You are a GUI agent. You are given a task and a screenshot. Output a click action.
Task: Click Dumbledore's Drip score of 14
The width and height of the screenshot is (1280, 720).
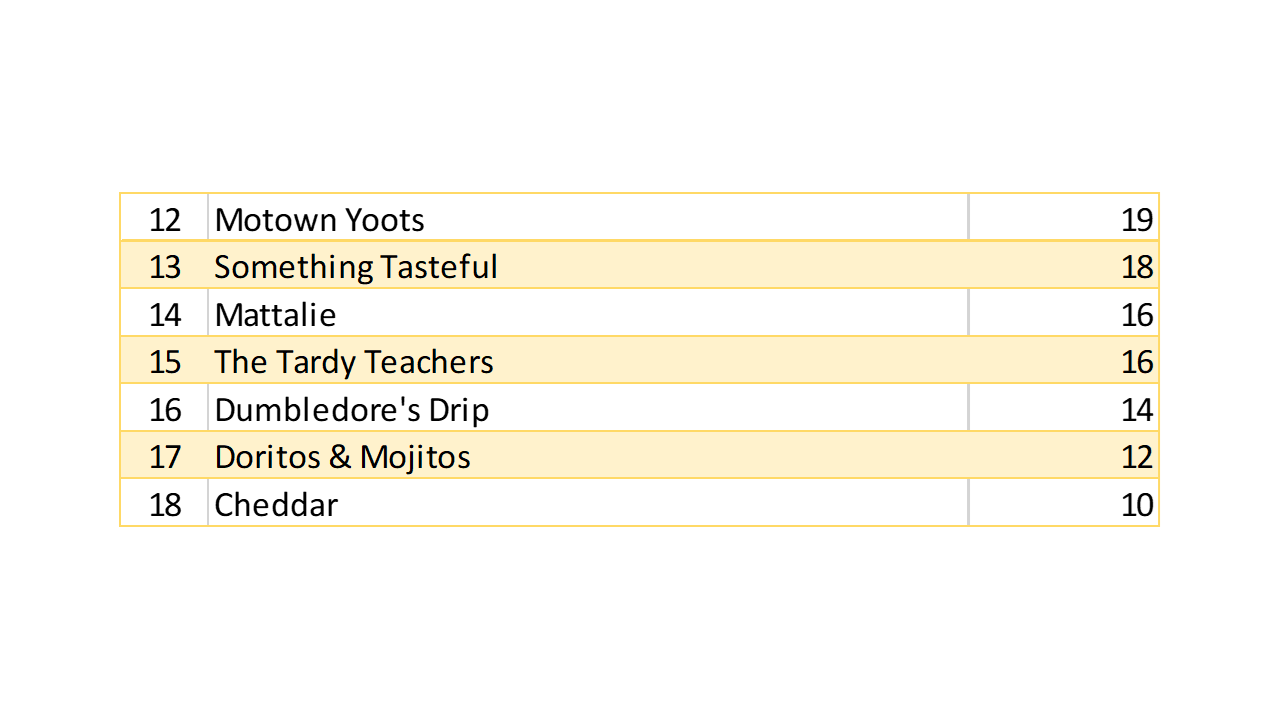pyautogui.click(x=1137, y=410)
